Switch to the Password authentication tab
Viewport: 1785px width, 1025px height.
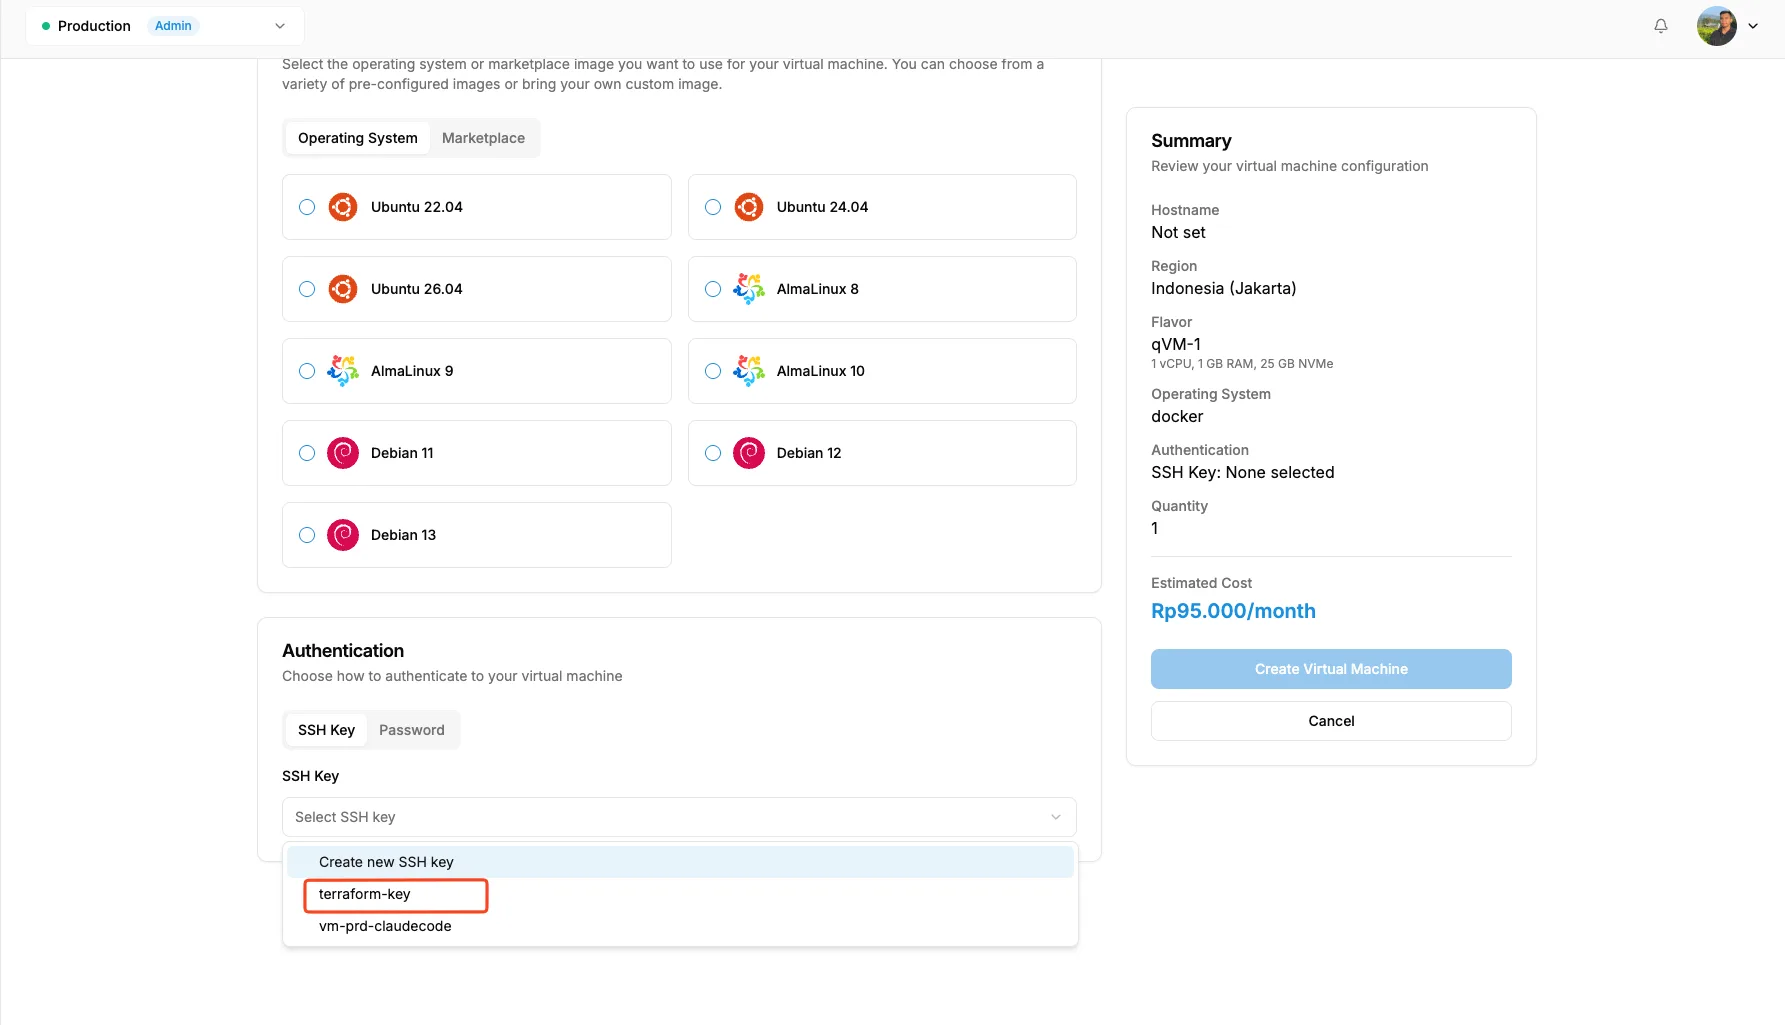click(x=412, y=730)
